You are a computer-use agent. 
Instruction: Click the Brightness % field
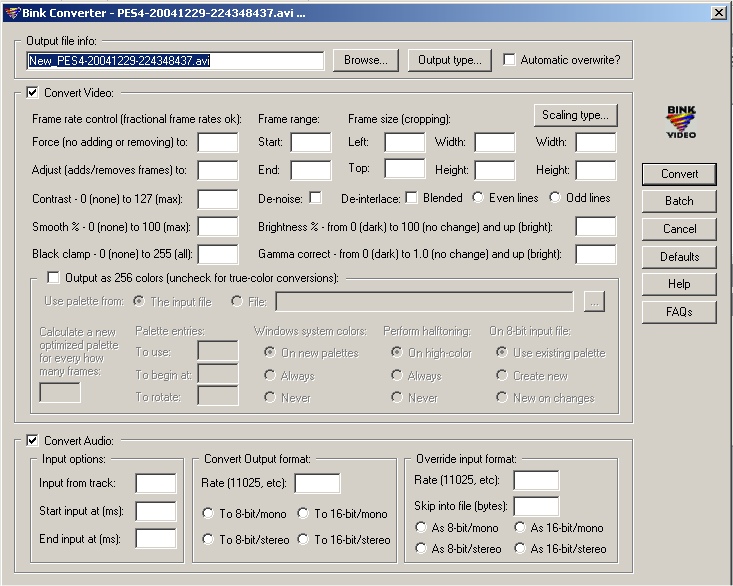pyautogui.click(x=596, y=227)
